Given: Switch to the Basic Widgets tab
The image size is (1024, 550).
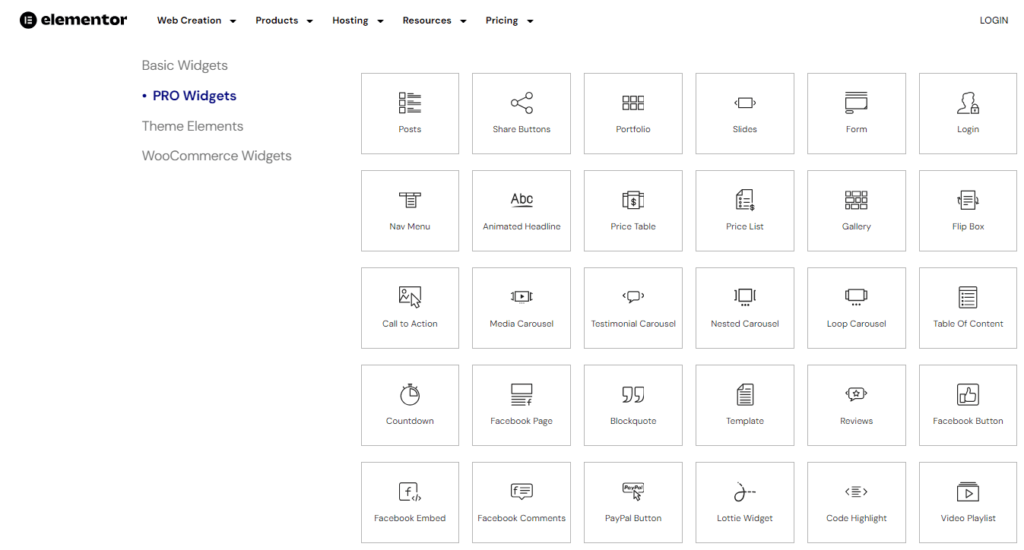Looking at the screenshot, I should [x=185, y=66].
